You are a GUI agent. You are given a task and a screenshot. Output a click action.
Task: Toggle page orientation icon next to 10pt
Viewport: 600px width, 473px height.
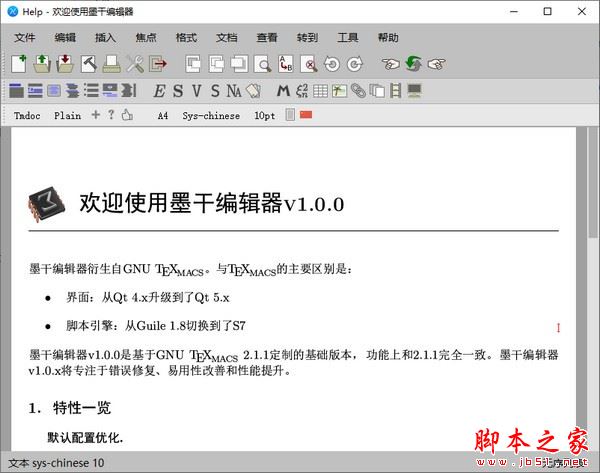coord(290,115)
